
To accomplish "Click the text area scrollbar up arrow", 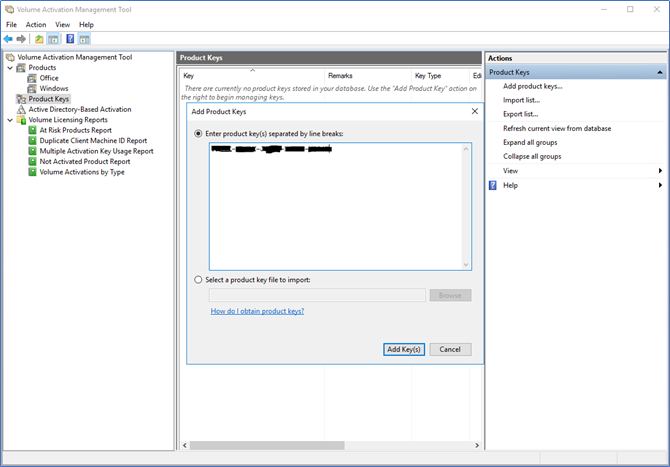I will pyautogui.click(x=466, y=149).
